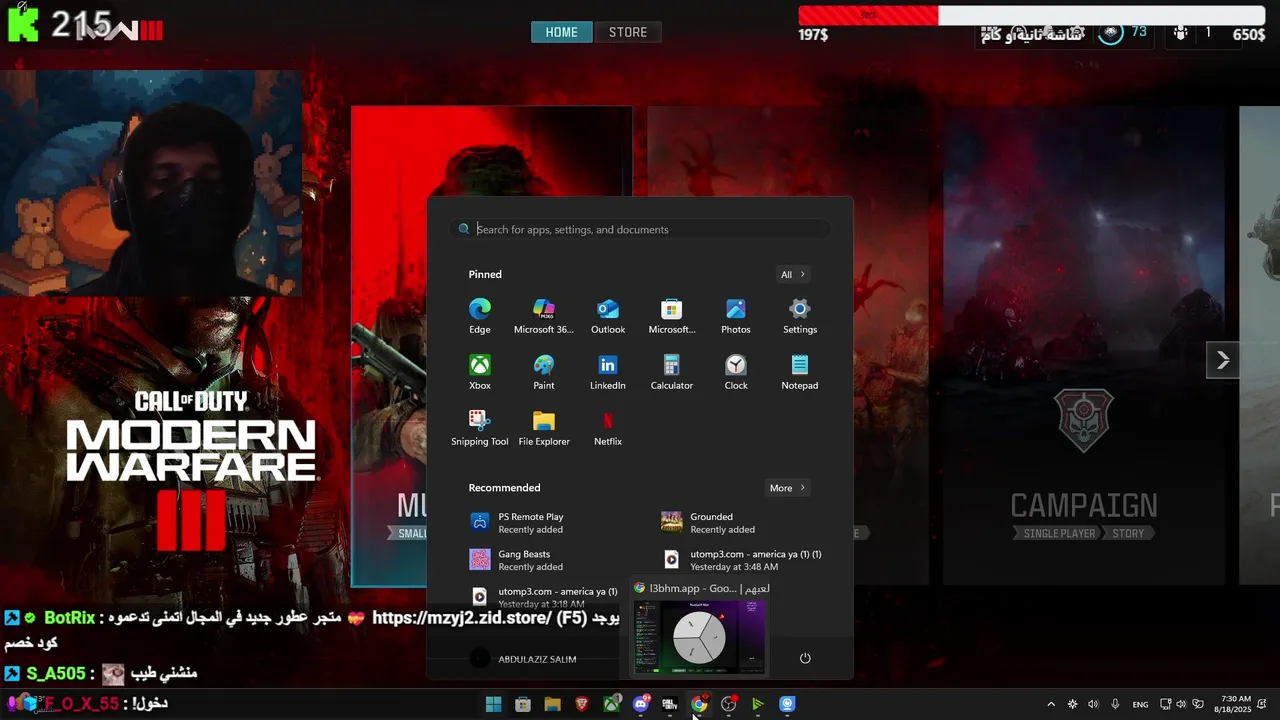Open utomp3.com file from Yesterday 3:48 AM

[x=741, y=560]
